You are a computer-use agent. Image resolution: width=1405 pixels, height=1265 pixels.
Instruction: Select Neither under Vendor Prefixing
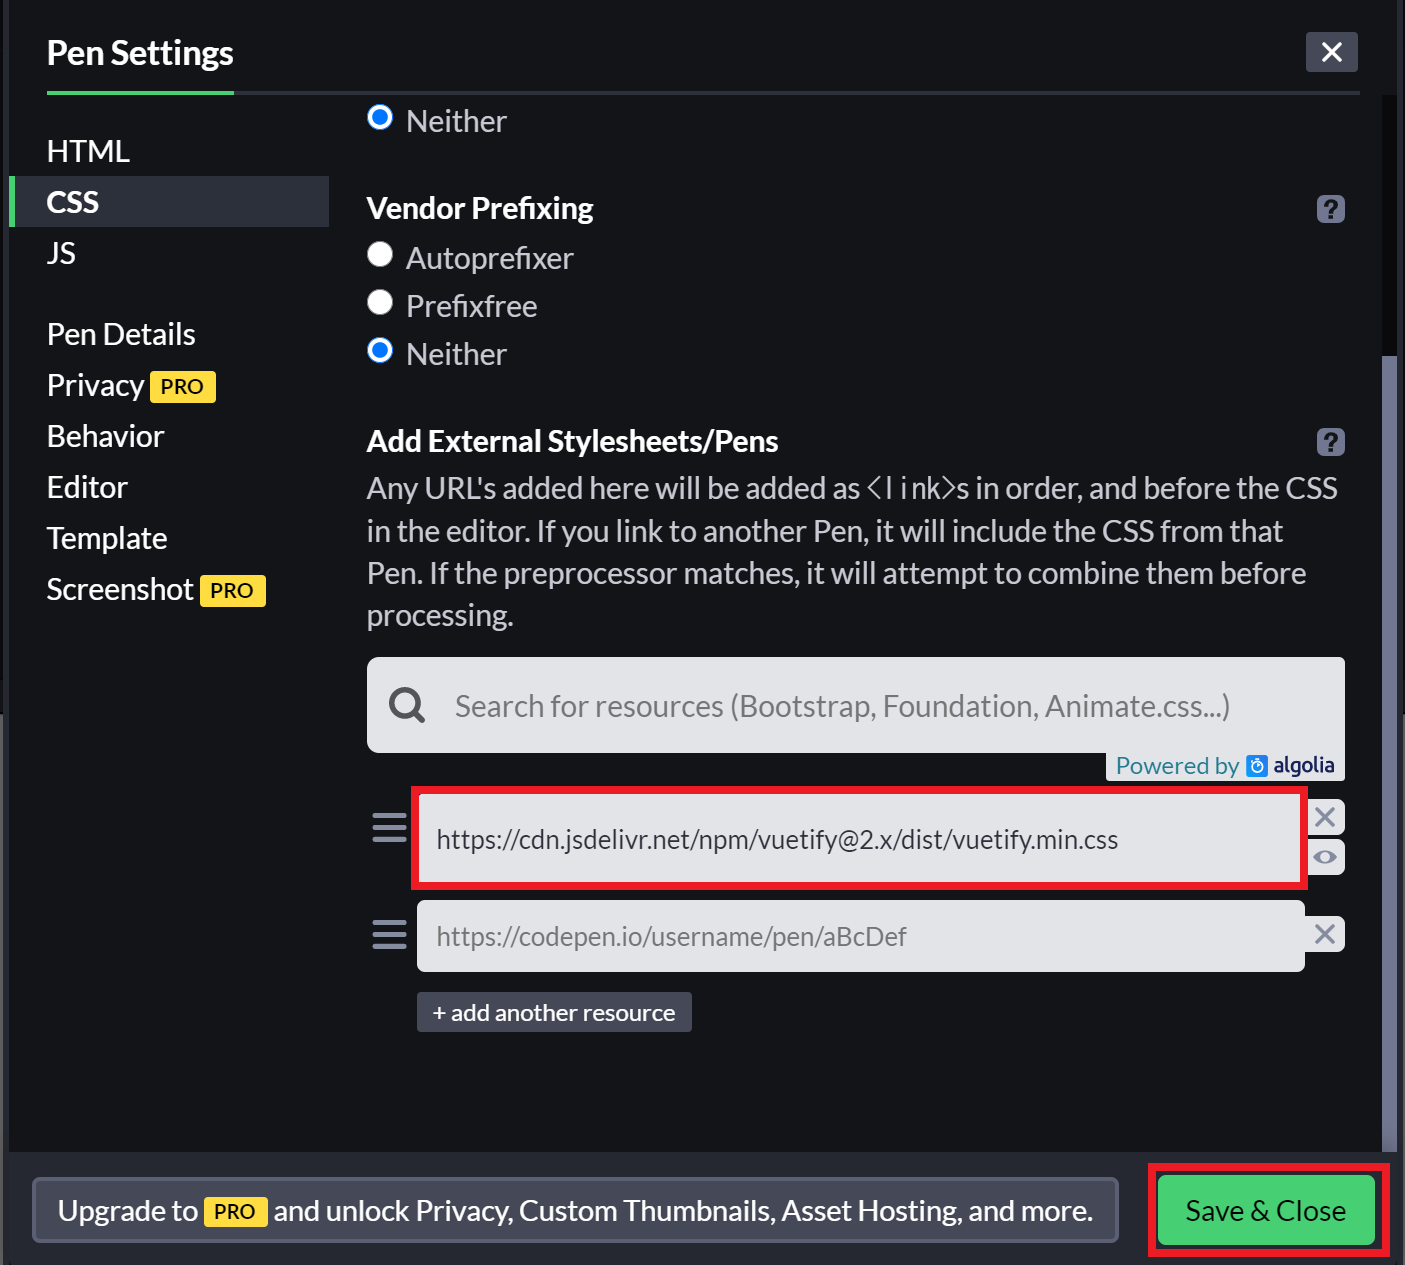(380, 350)
